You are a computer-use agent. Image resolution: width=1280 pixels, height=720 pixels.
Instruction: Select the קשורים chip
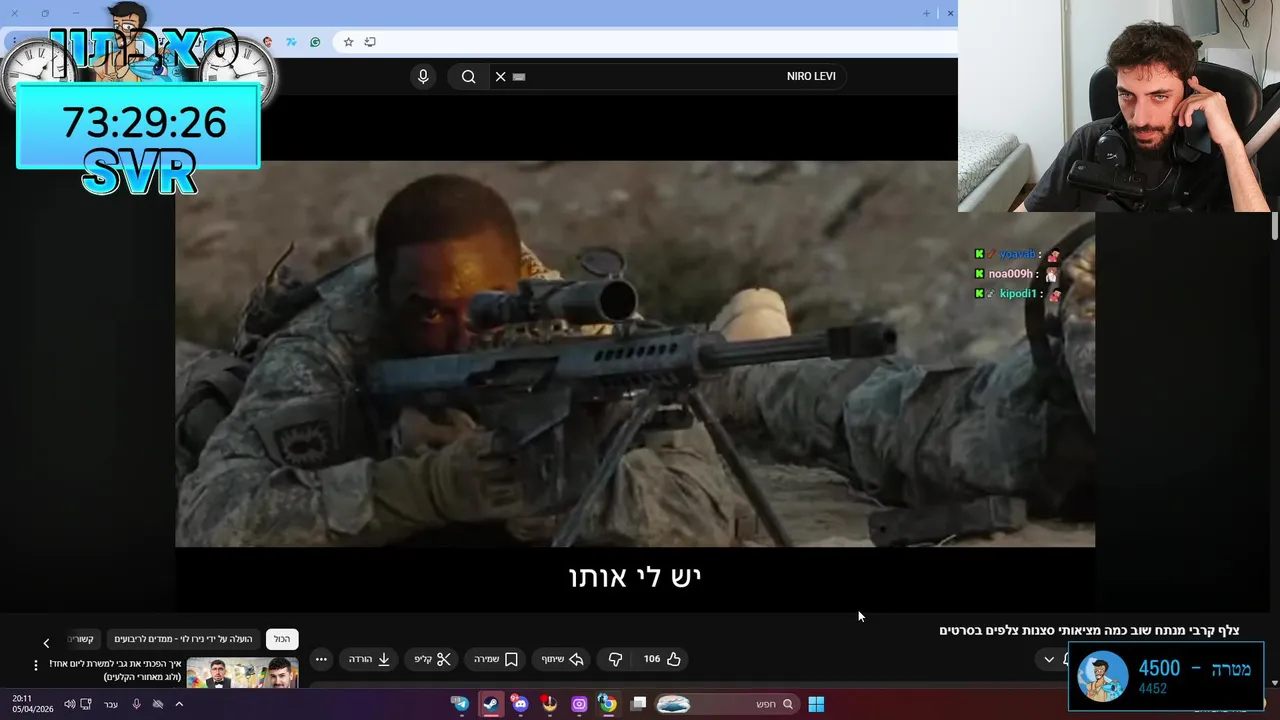[x=82, y=639]
